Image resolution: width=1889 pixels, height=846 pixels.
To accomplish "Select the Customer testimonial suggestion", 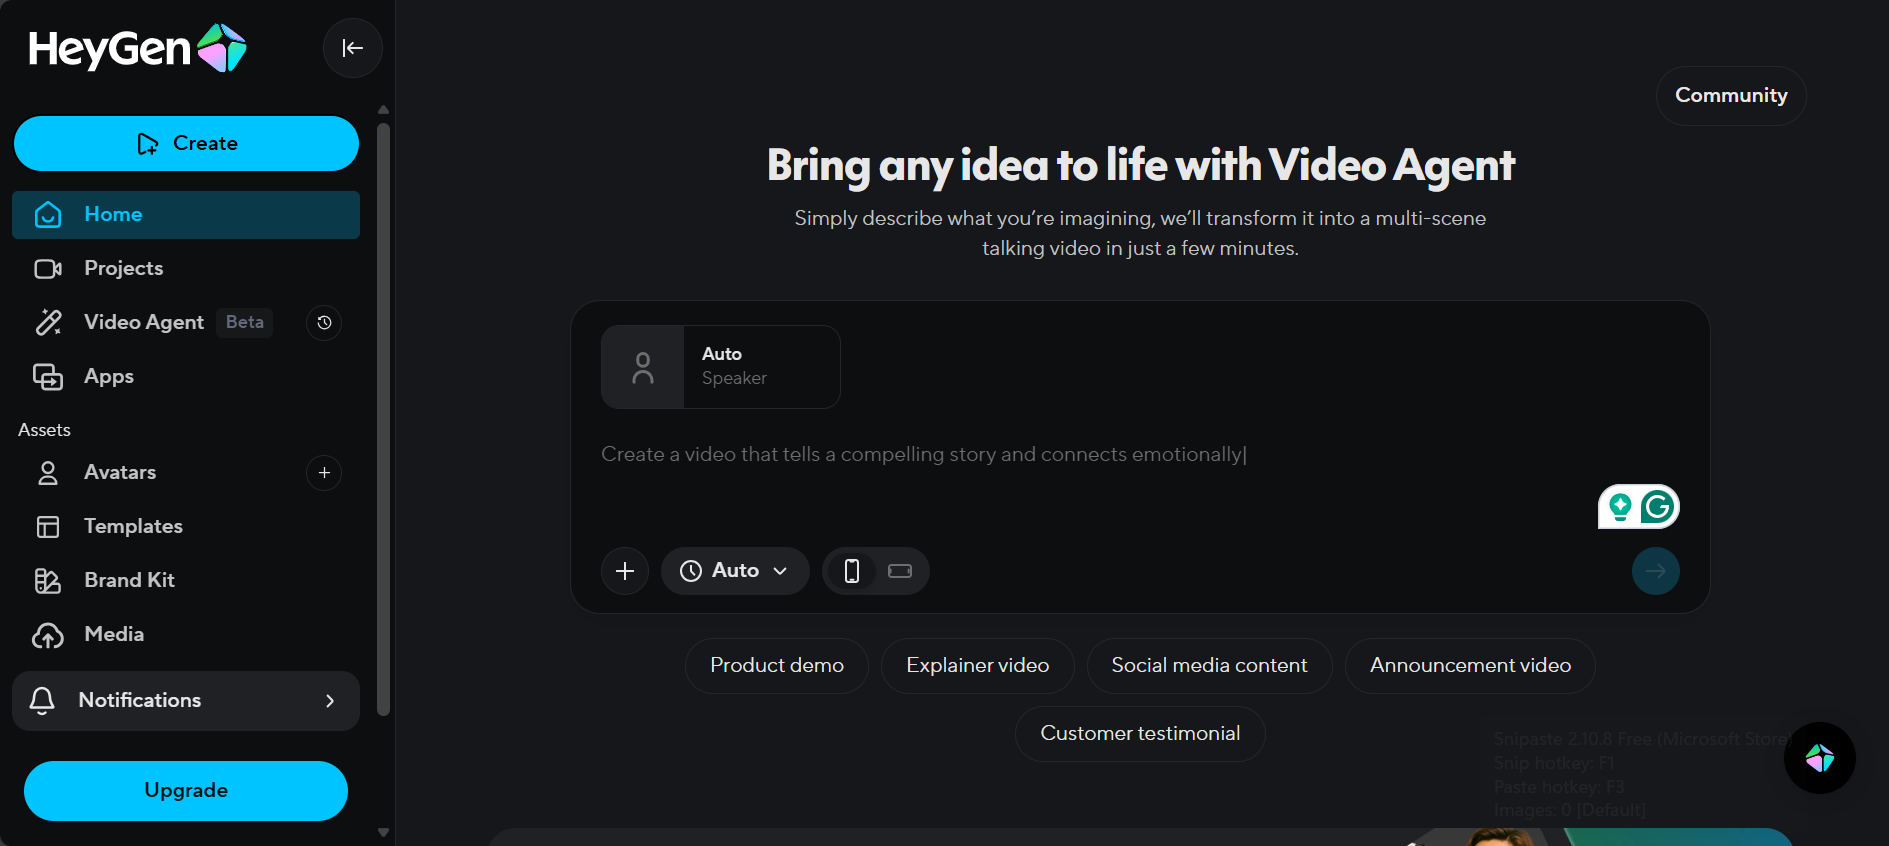I will [1140, 734].
